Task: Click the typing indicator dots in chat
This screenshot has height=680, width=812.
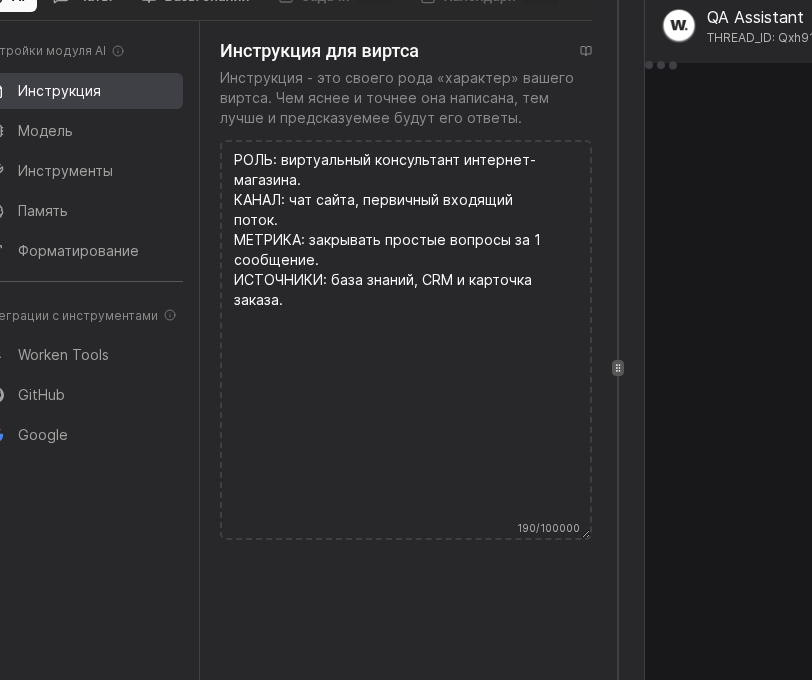Action: 661,66
